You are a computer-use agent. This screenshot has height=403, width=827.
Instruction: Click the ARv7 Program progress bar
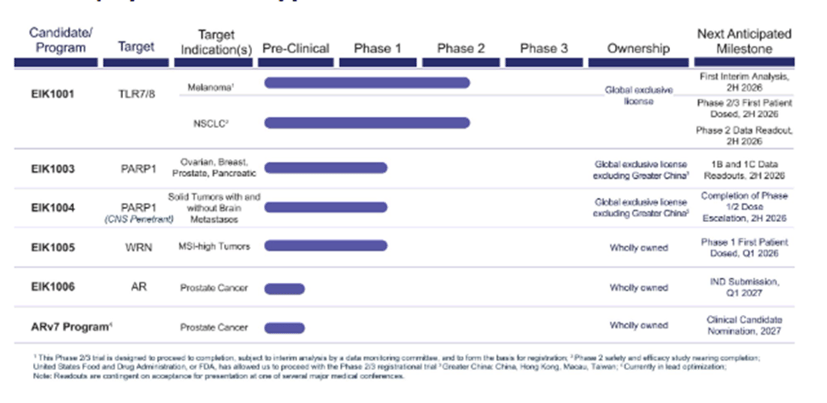coord(285,327)
